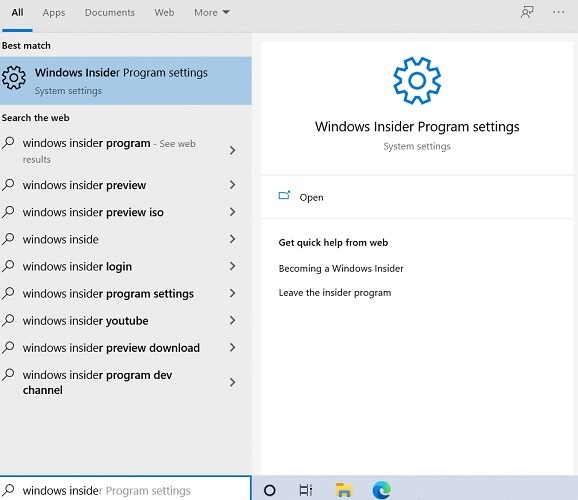
Task: Open the More dropdown menu
Action: pos(212,13)
